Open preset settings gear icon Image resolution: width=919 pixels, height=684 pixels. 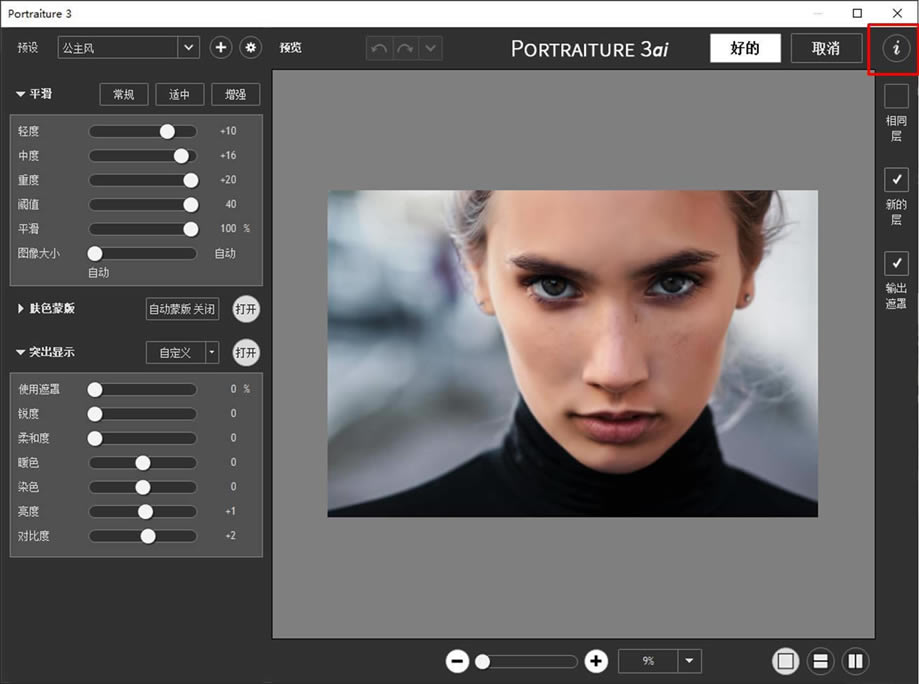coord(250,47)
